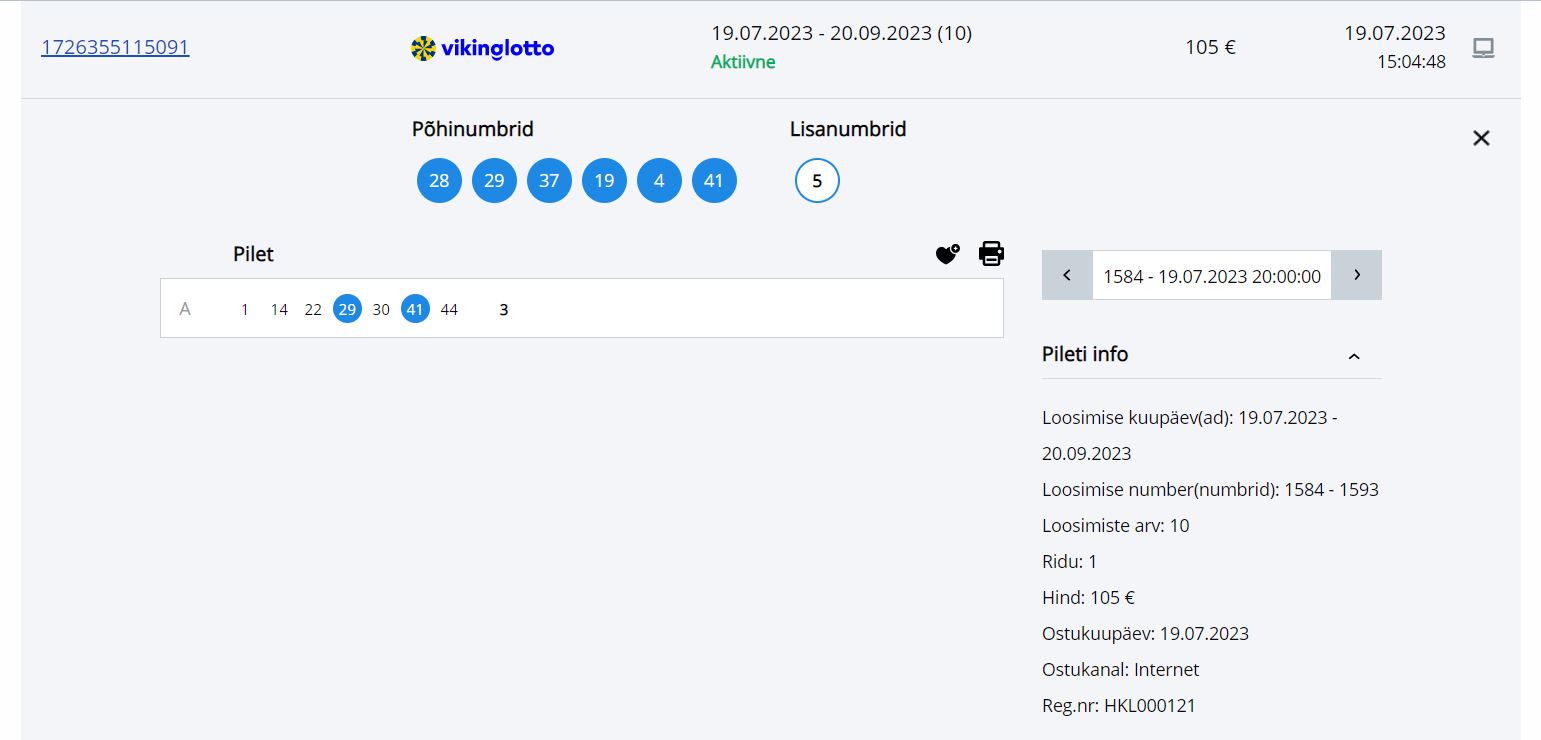Print the ticket using printer icon

click(991, 254)
